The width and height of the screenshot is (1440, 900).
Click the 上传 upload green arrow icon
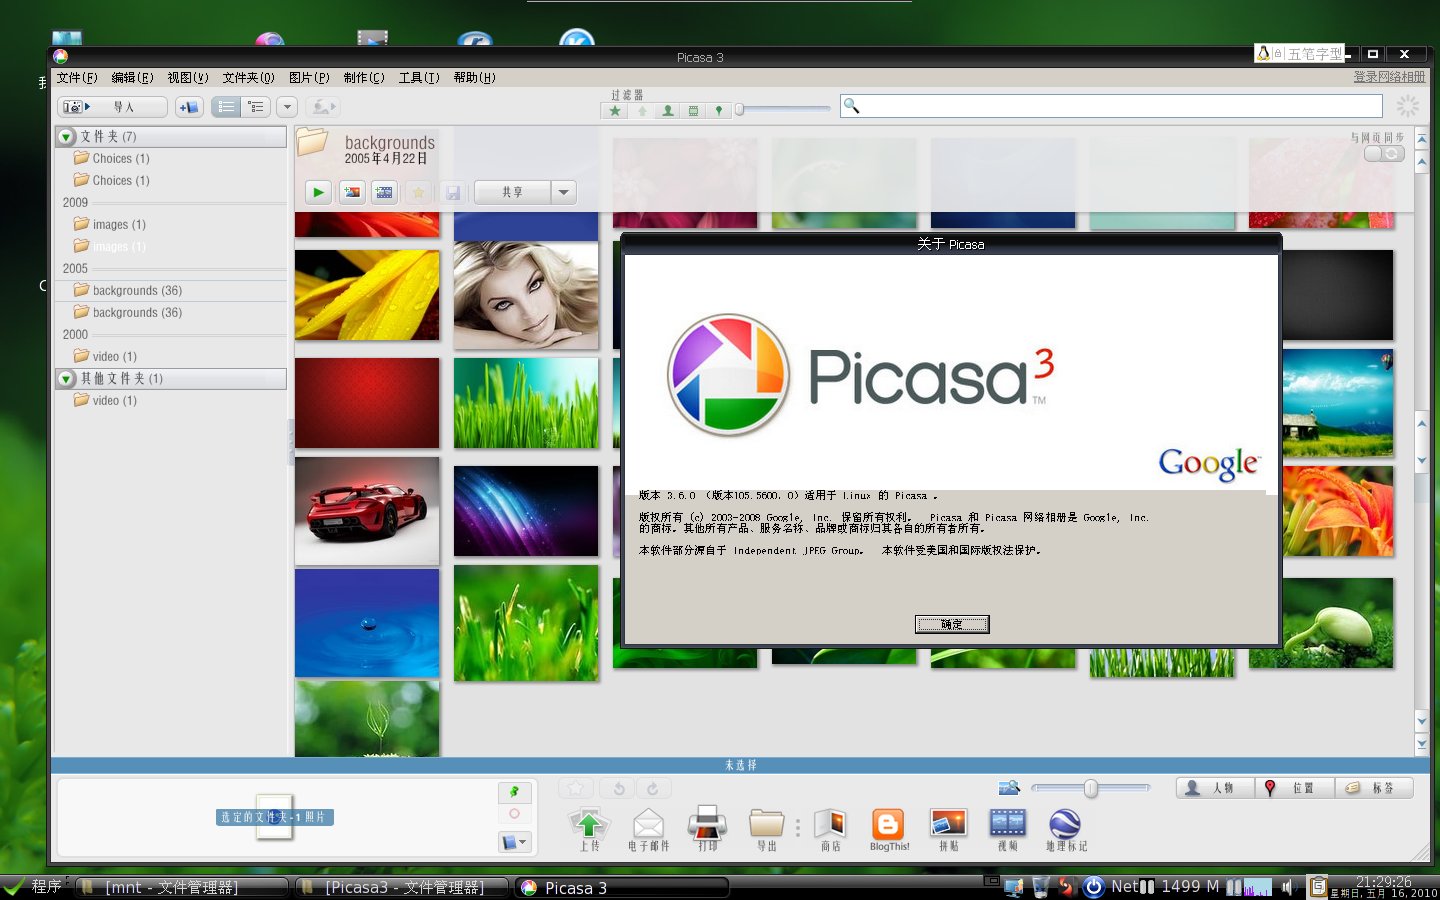click(x=589, y=824)
